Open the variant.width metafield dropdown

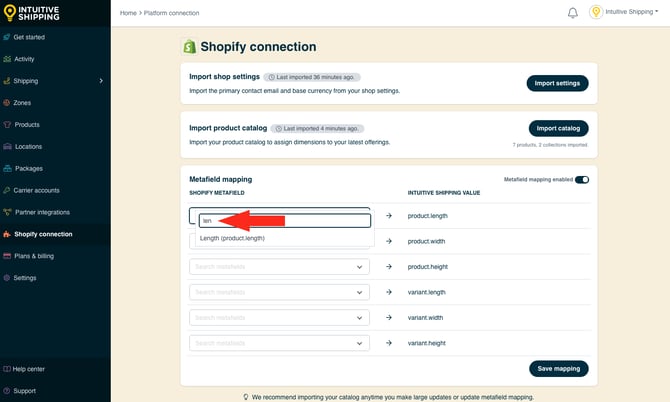click(x=279, y=317)
